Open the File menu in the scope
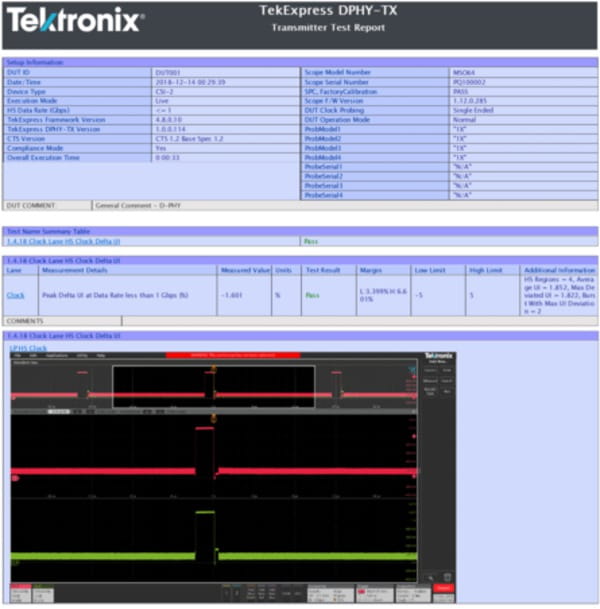 18,355
